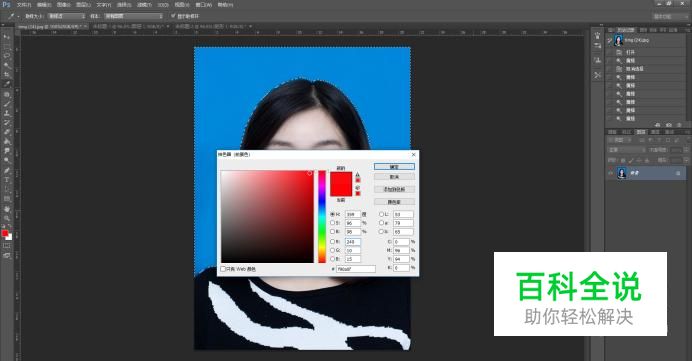Viewport: 692px width, 361px height.
Task: Create new document from current history state
Action: (658, 125)
